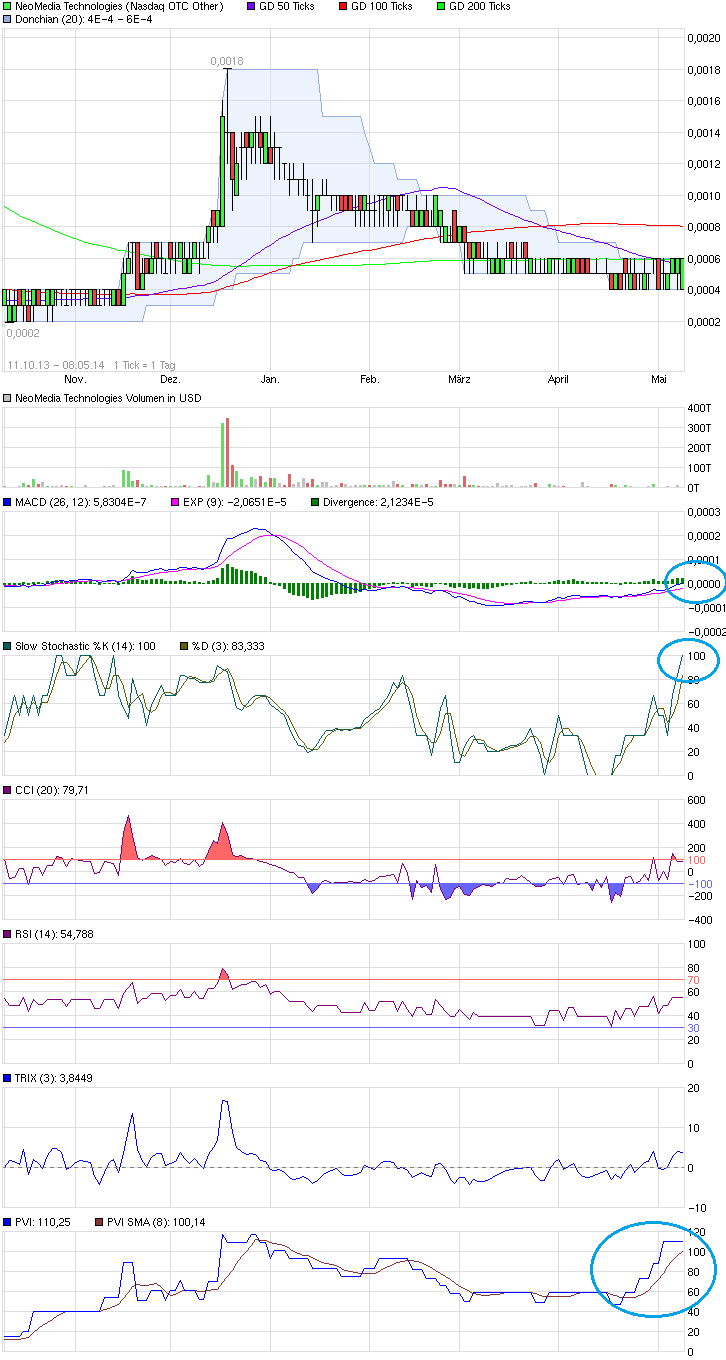This screenshot has height=1360, width=726.
Task: Click the PVI: 110,25 label
Action: tap(43, 1222)
